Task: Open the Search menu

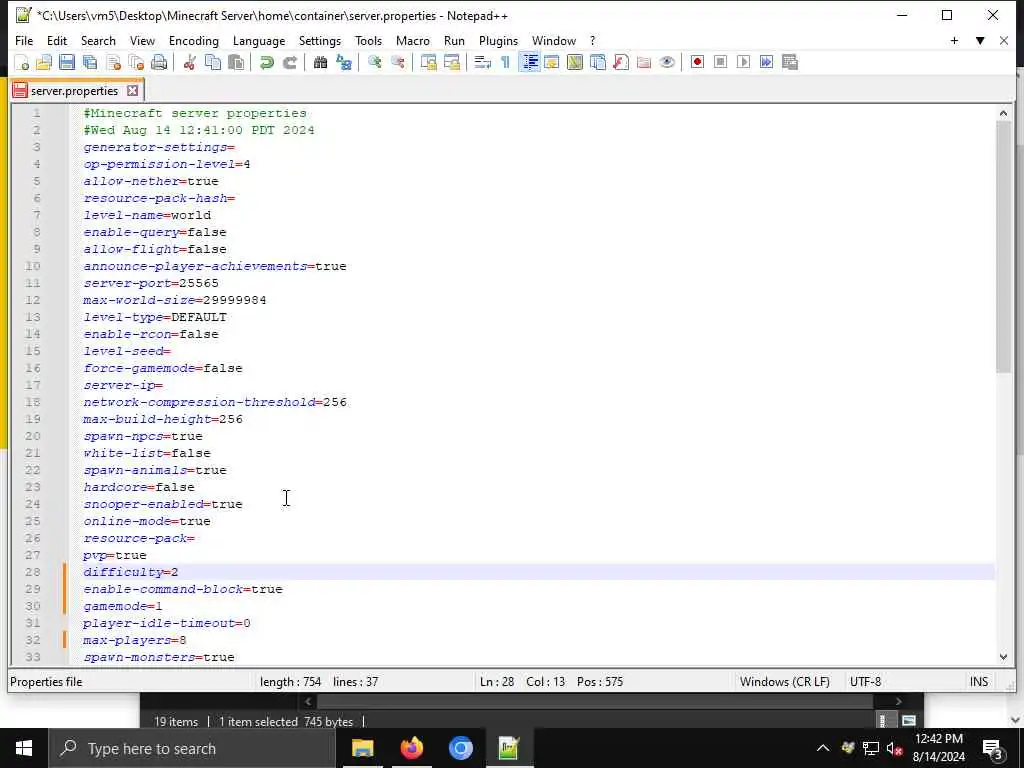Action: point(98,40)
